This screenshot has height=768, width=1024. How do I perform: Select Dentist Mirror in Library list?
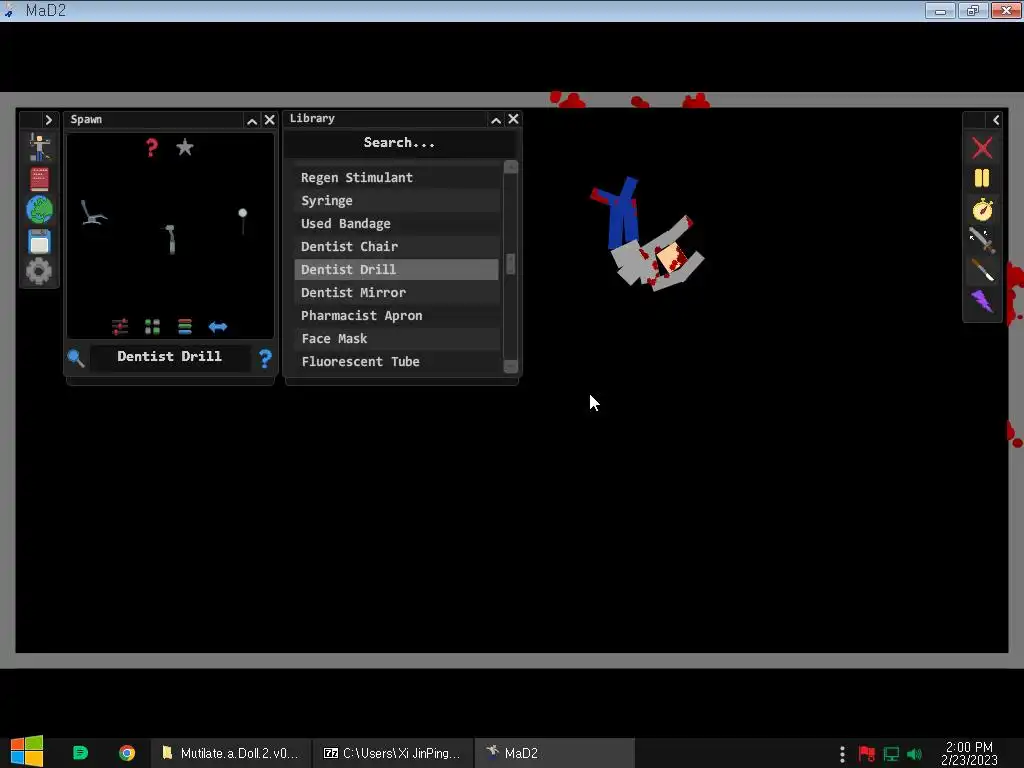click(396, 293)
